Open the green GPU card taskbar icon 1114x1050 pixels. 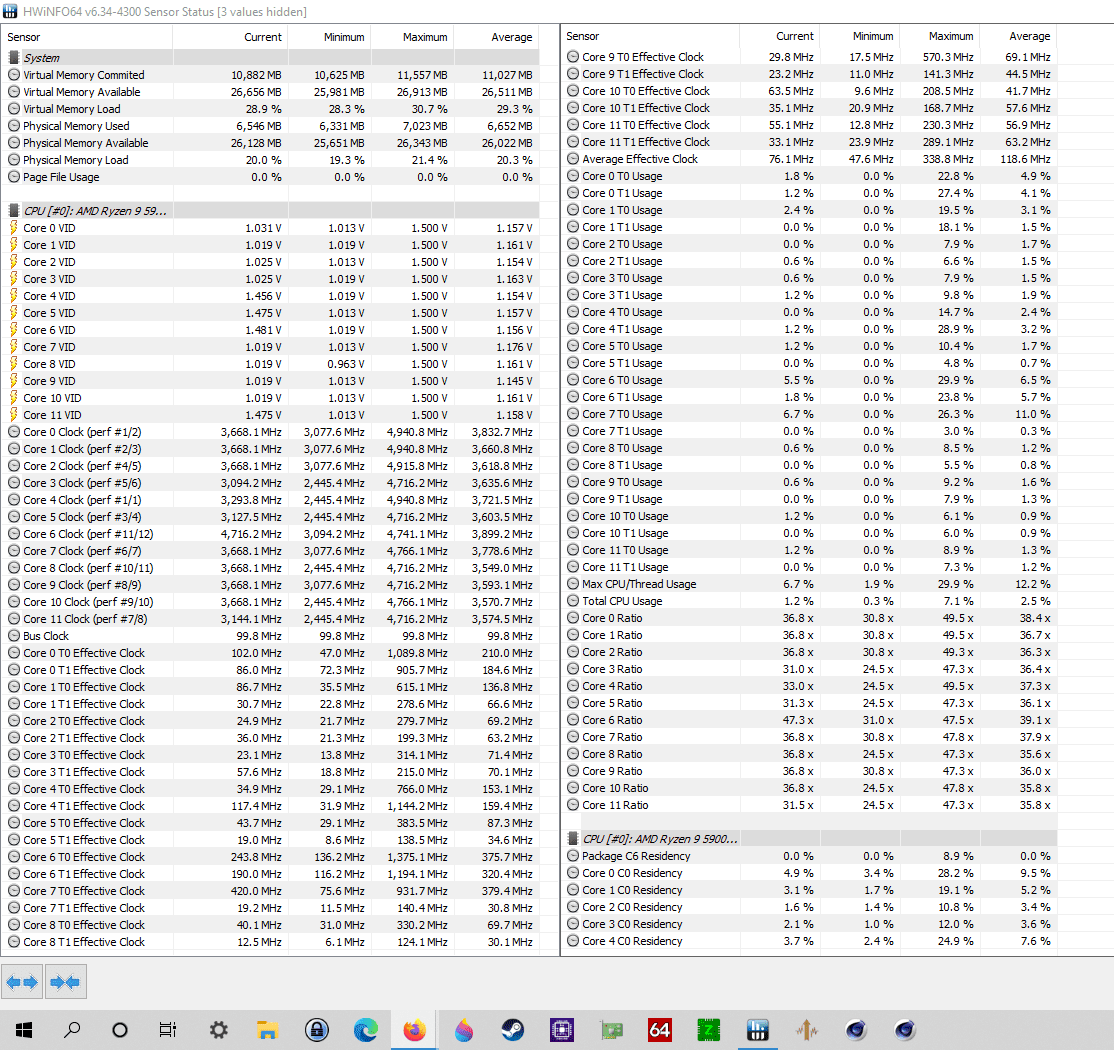pyautogui.click(x=611, y=1029)
